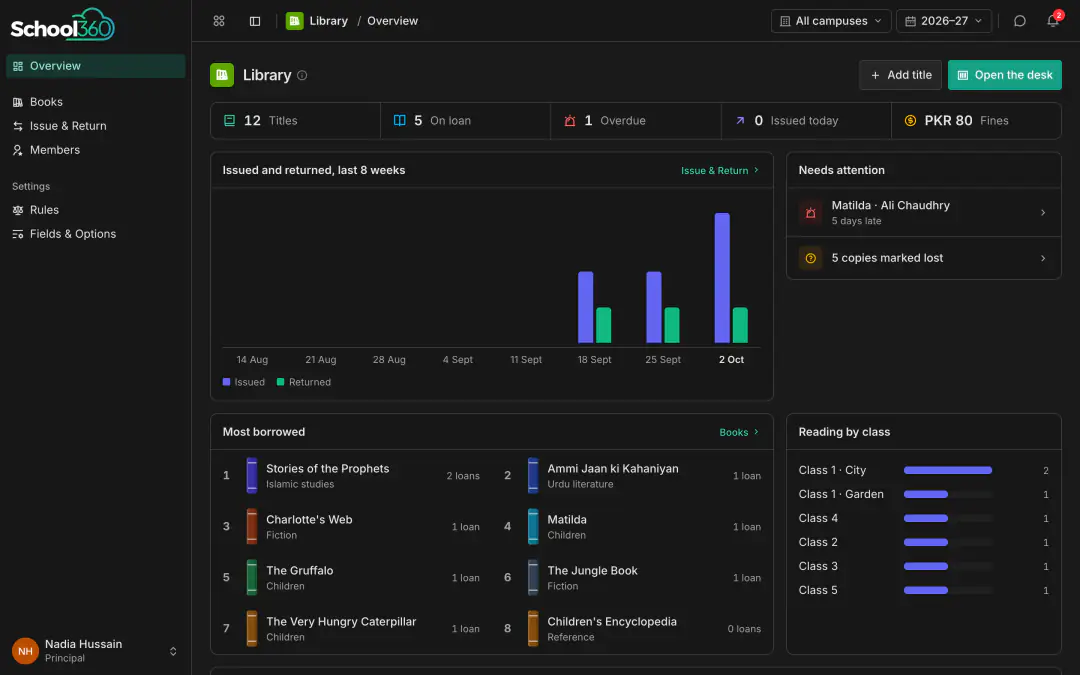Follow the Issue & Return chart link
The image size is (1080, 675).
720,171
